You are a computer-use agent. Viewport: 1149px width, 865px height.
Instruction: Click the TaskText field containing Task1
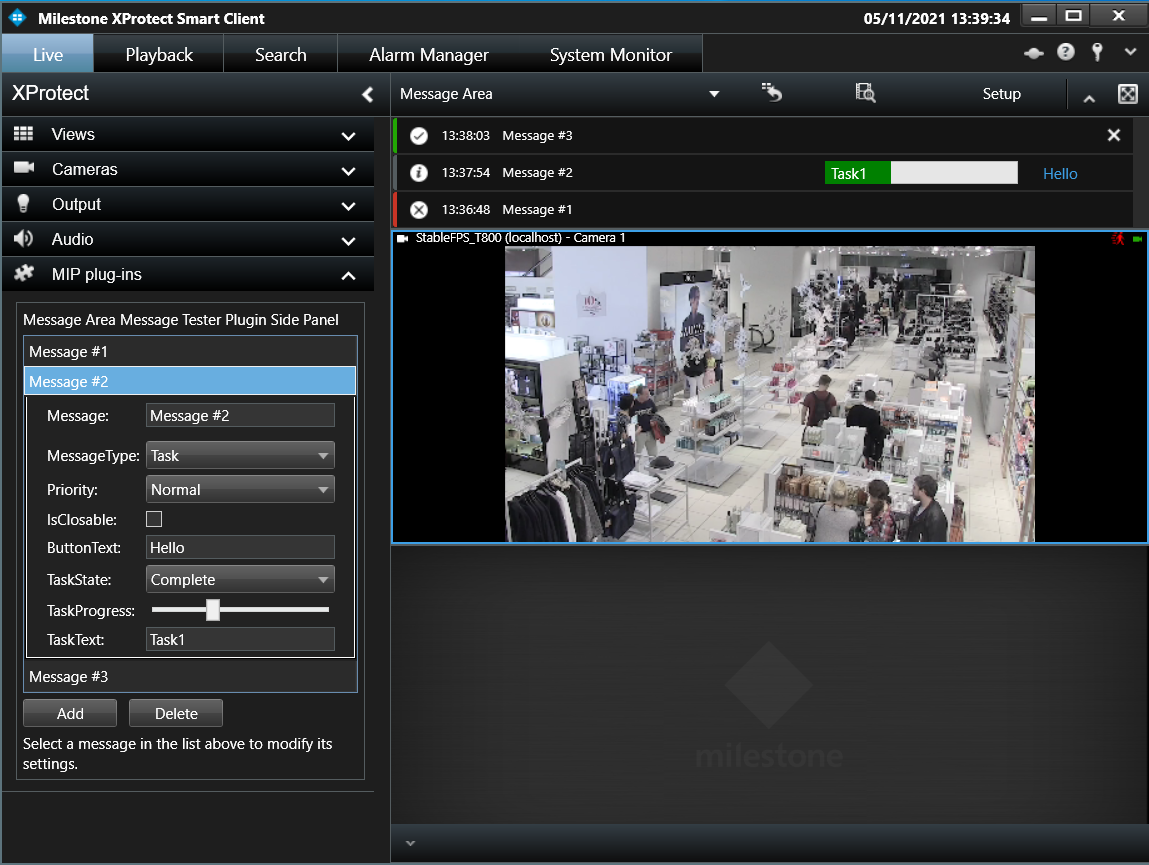coord(240,639)
